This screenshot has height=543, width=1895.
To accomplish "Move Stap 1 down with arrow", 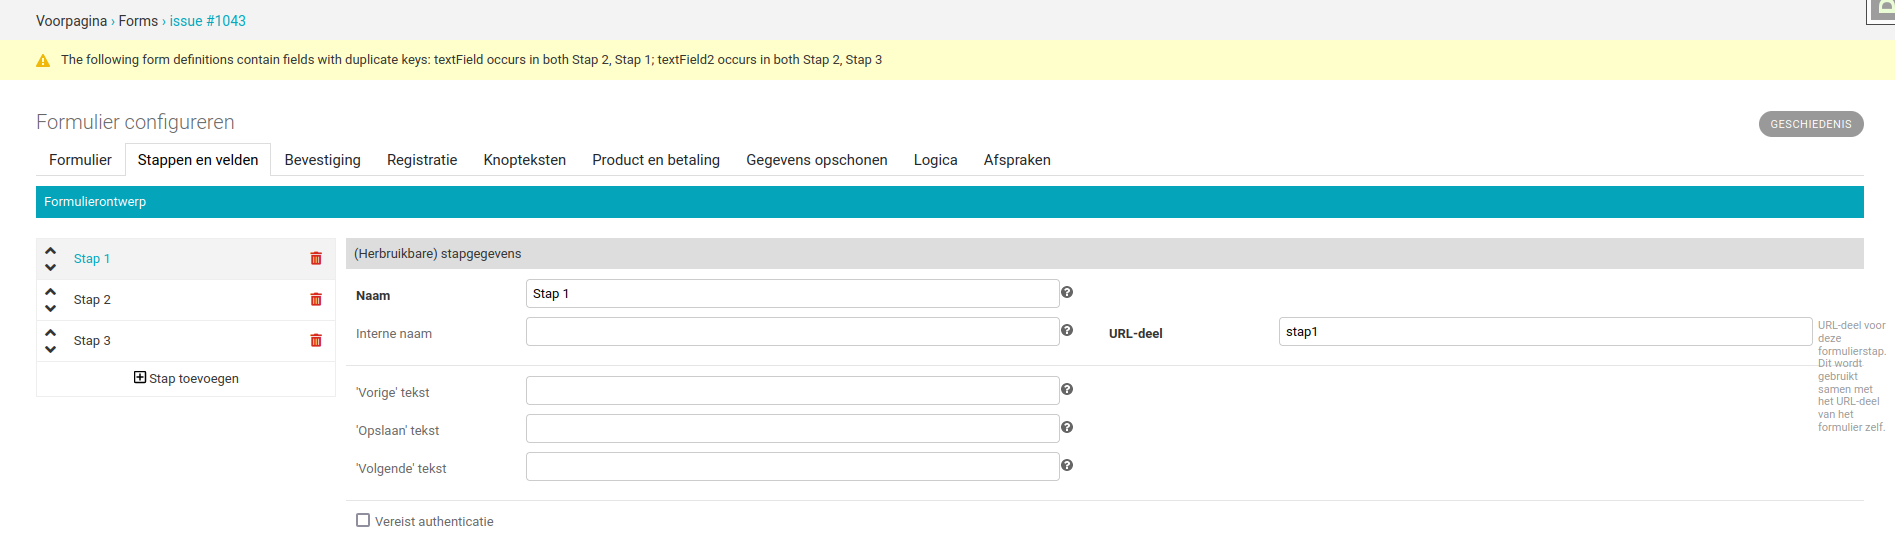I will [50, 267].
